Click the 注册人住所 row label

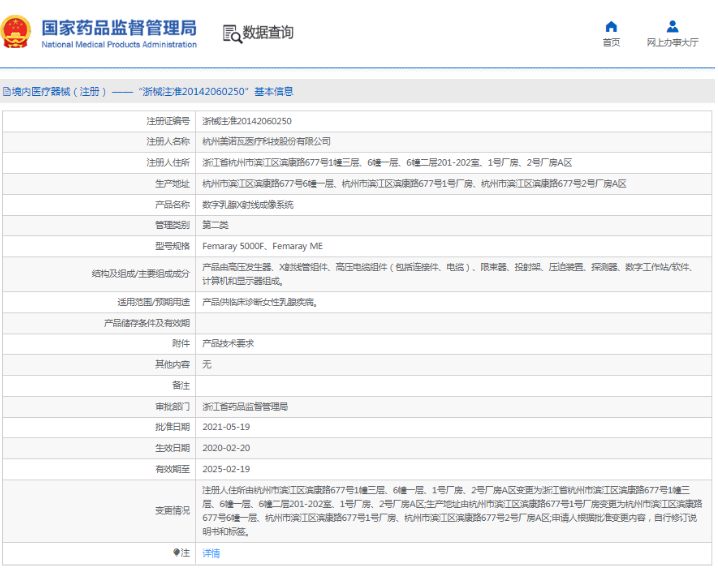(x=168, y=163)
